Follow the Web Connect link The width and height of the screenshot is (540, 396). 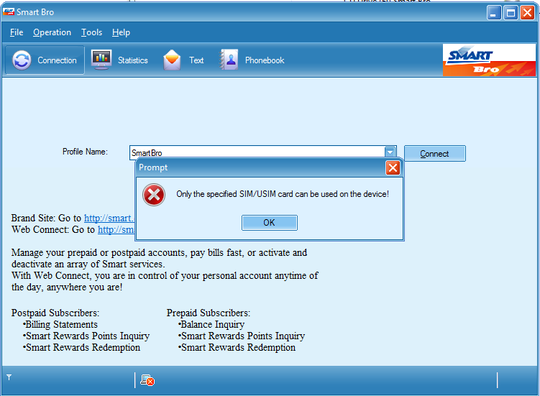(x=116, y=230)
